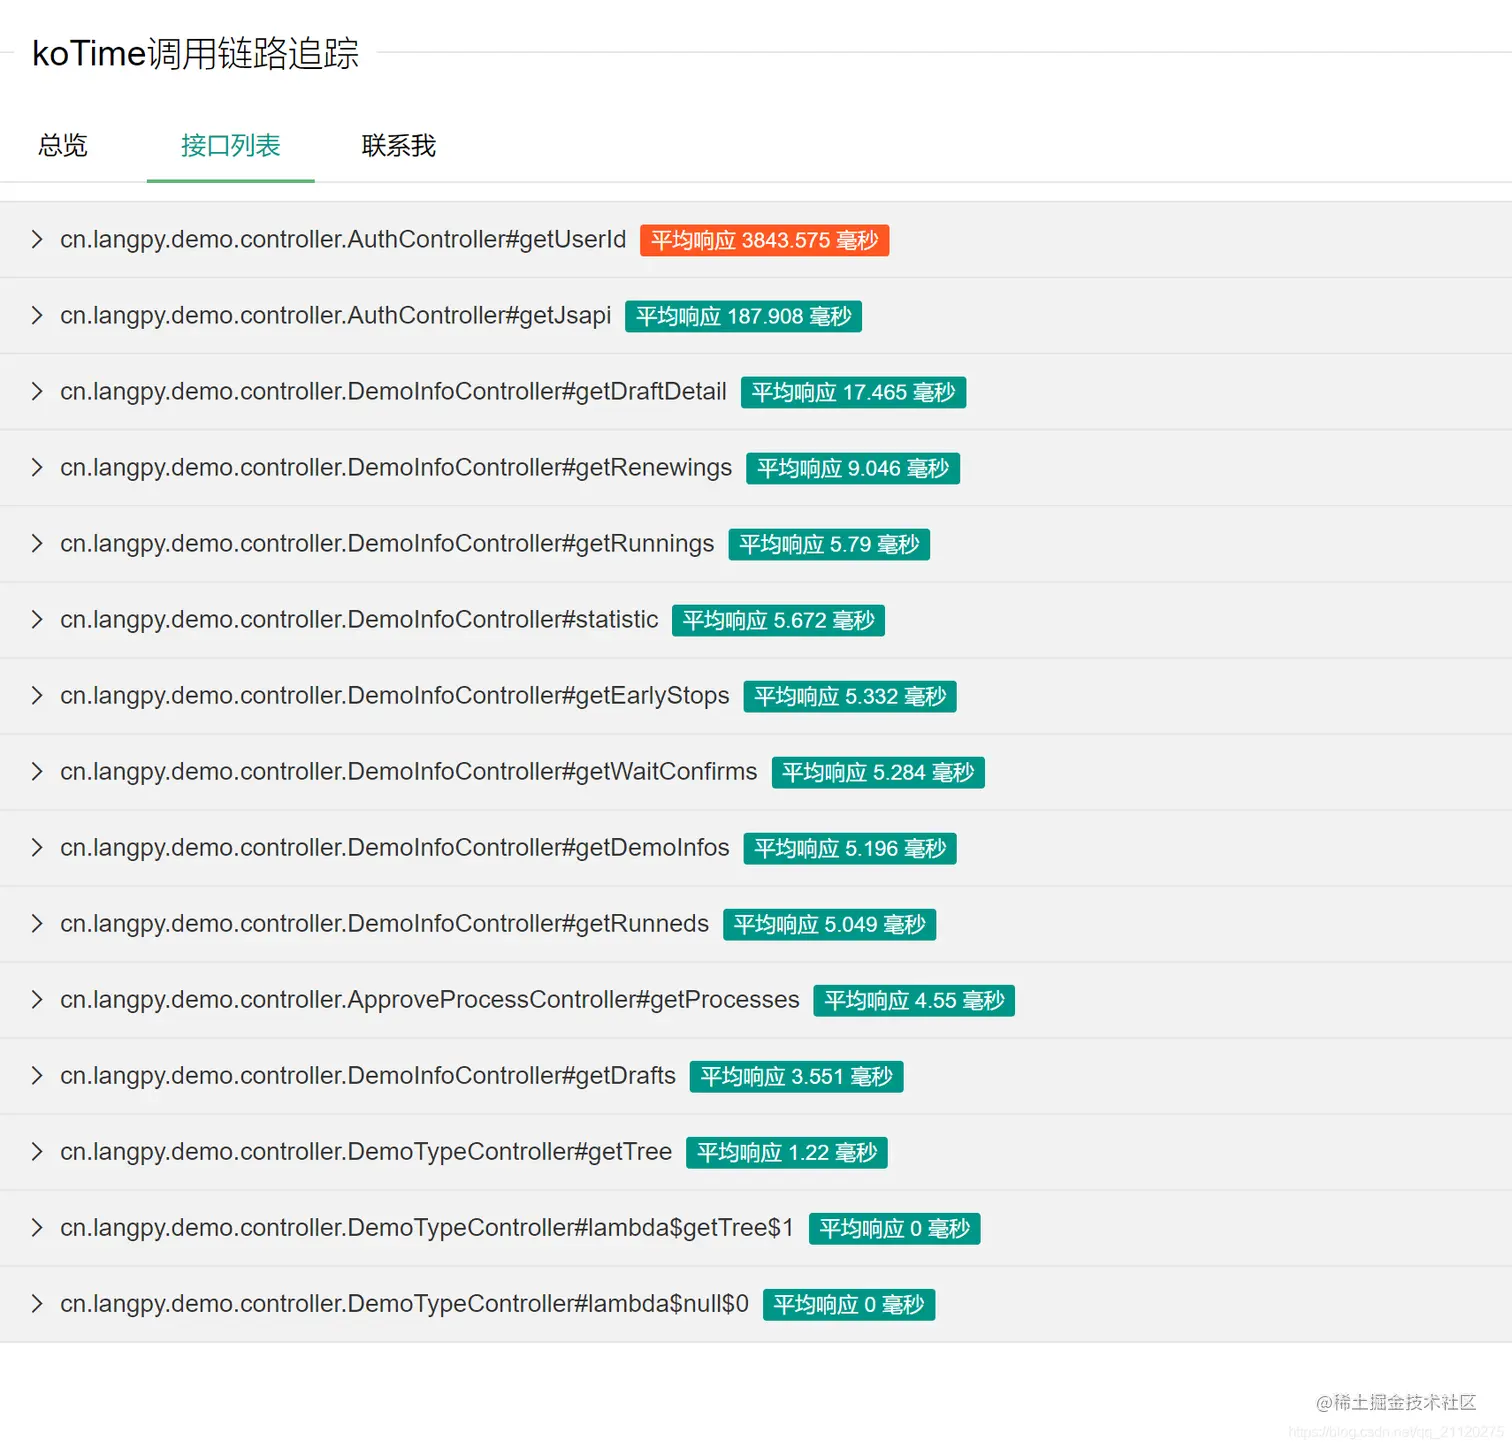The height and width of the screenshot is (1448, 1512).
Task: Expand the getDraftDetail row chevron
Action: (37, 391)
